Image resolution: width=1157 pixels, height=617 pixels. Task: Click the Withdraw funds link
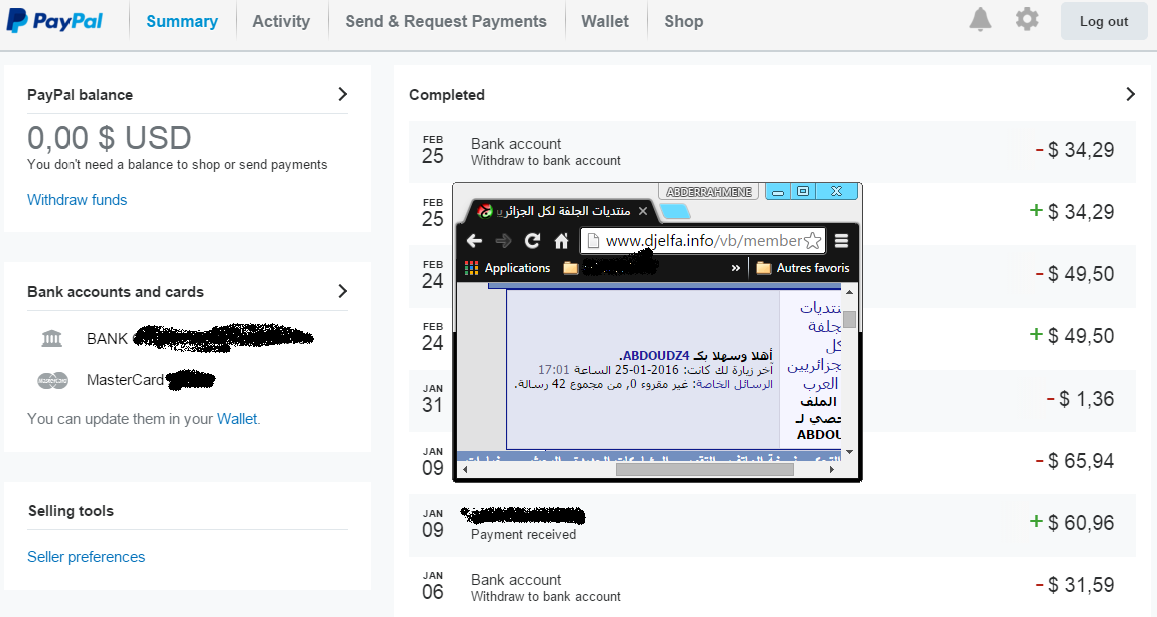[x=77, y=200]
